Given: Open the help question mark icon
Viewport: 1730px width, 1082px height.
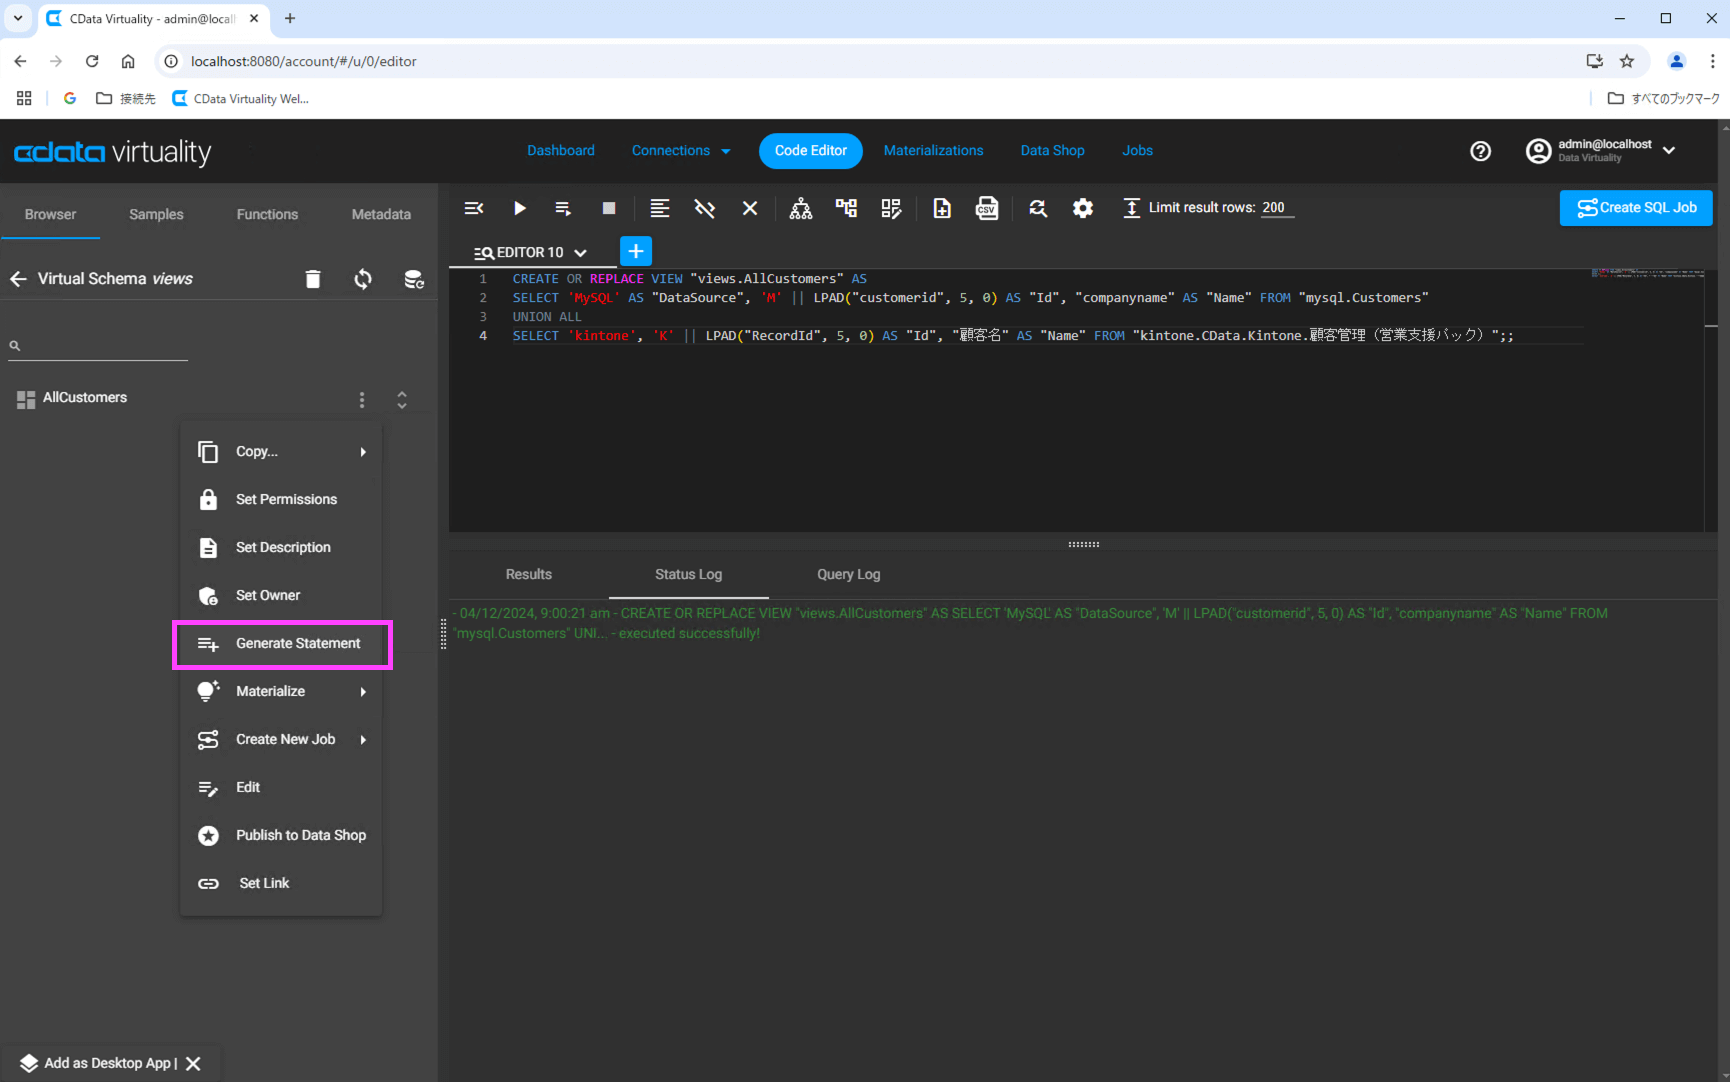Looking at the screenshot, I should coord(1480,151).
